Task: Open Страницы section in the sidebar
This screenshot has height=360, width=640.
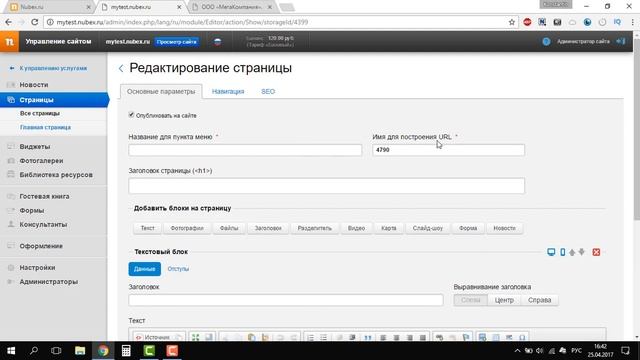Action: tap(53, 100)
